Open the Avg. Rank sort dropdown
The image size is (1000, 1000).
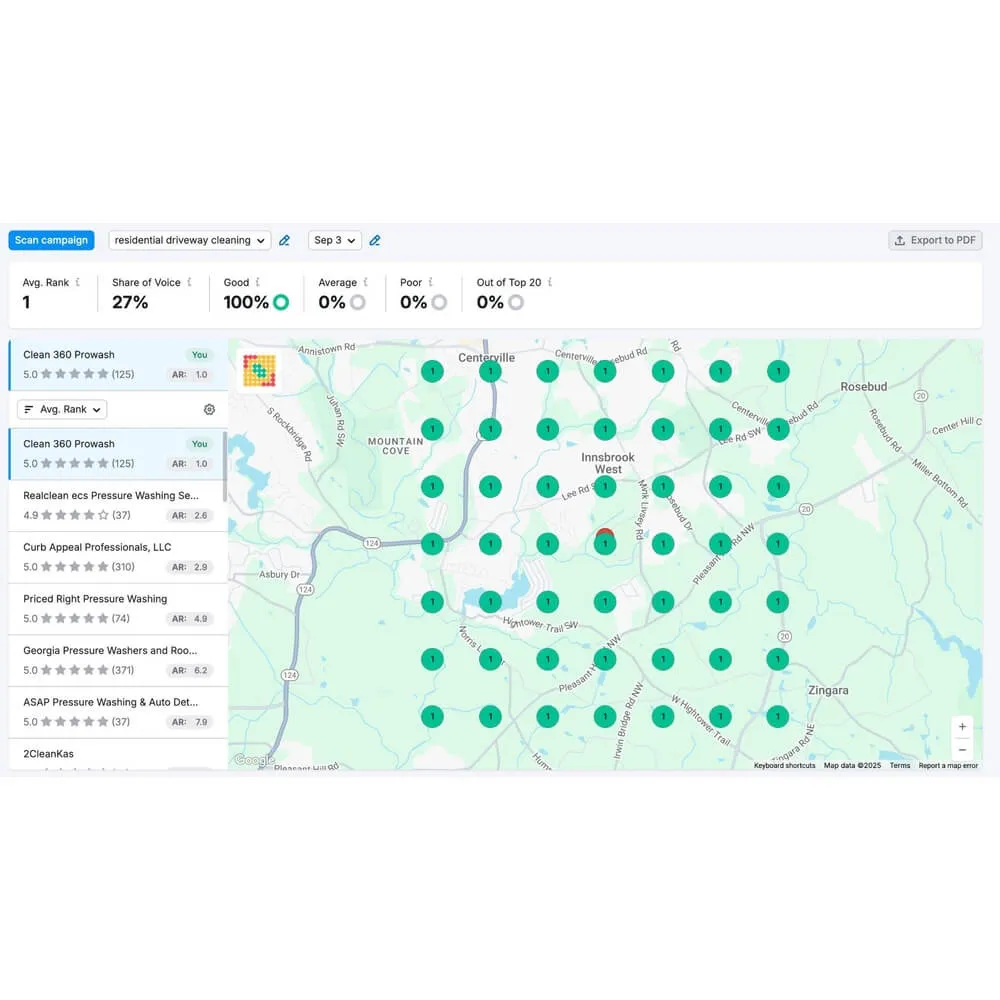tap(62, 409)
